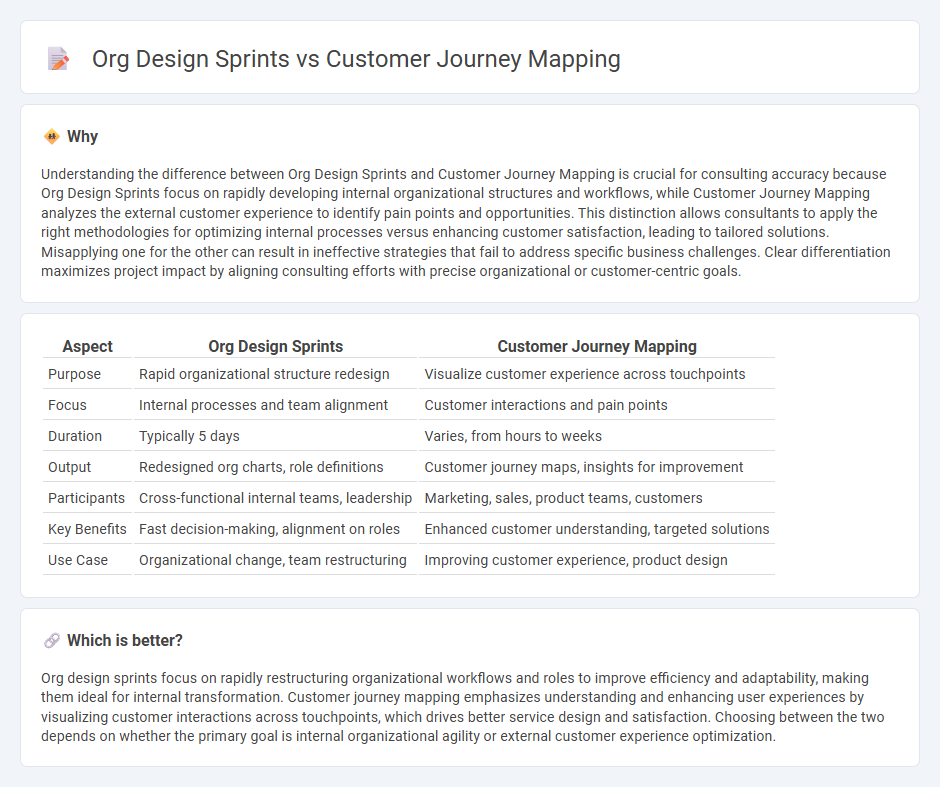The height and width of the screenshot is (787, 940).
Task: Click the orange diamond icon next to Why
Action: [x=52, y=137]
